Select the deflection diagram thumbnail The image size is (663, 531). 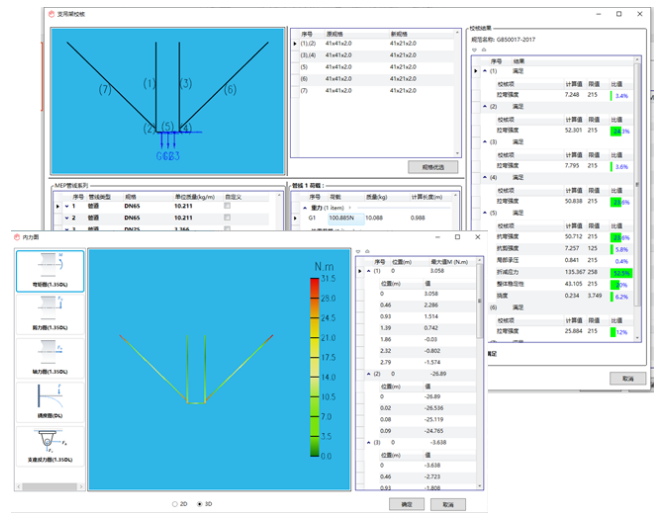48,402
